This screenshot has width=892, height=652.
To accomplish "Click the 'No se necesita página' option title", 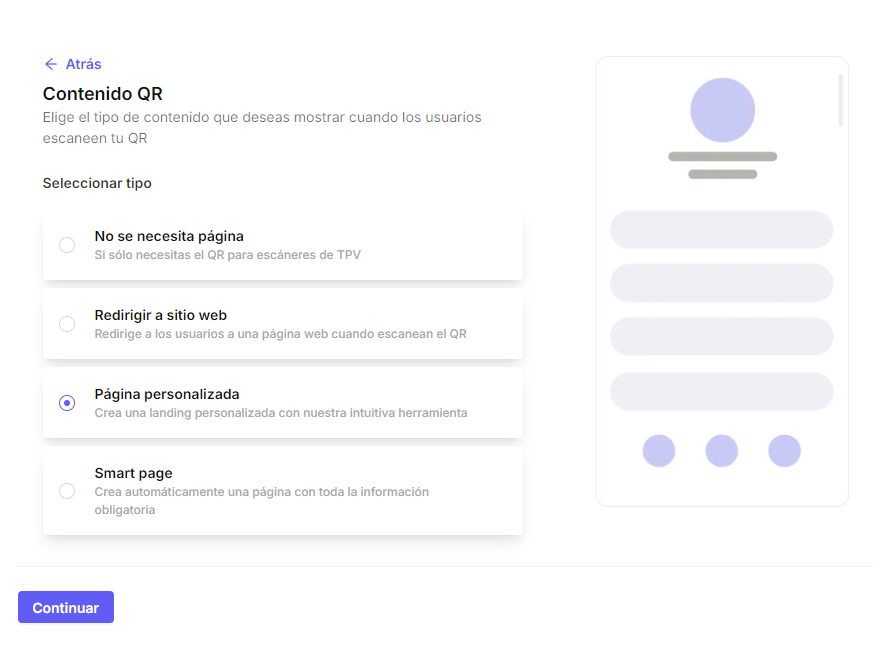I will (x=169, y=236).
